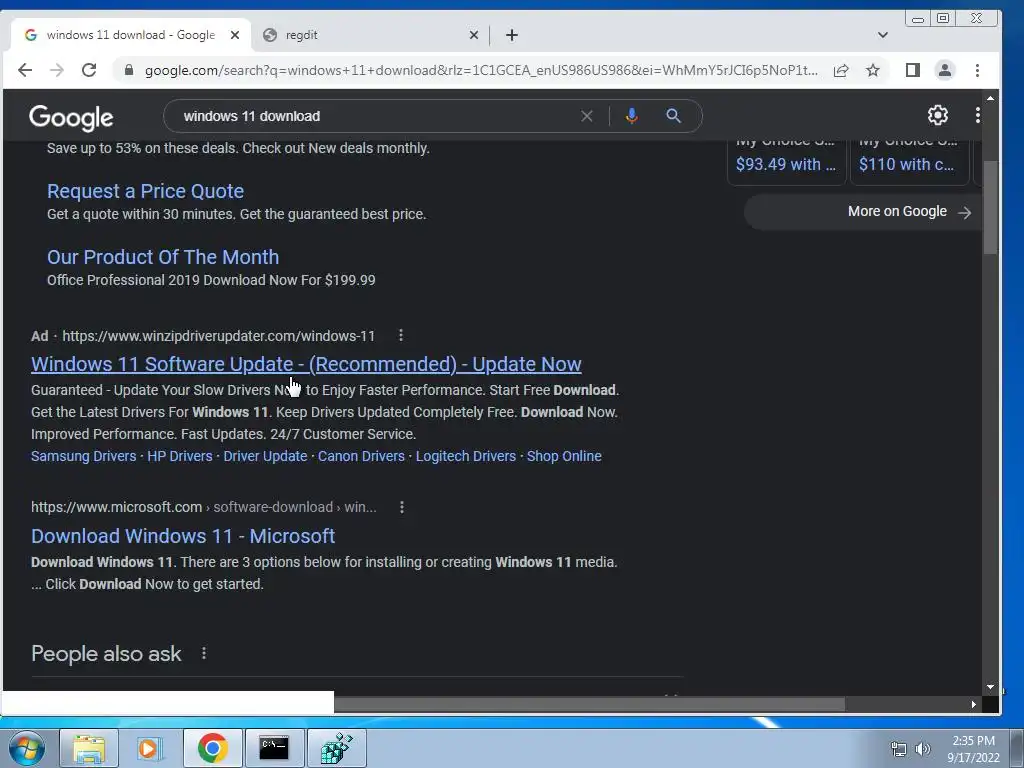Click the microsoft.com breadcrumb URL text

(204, 507)
